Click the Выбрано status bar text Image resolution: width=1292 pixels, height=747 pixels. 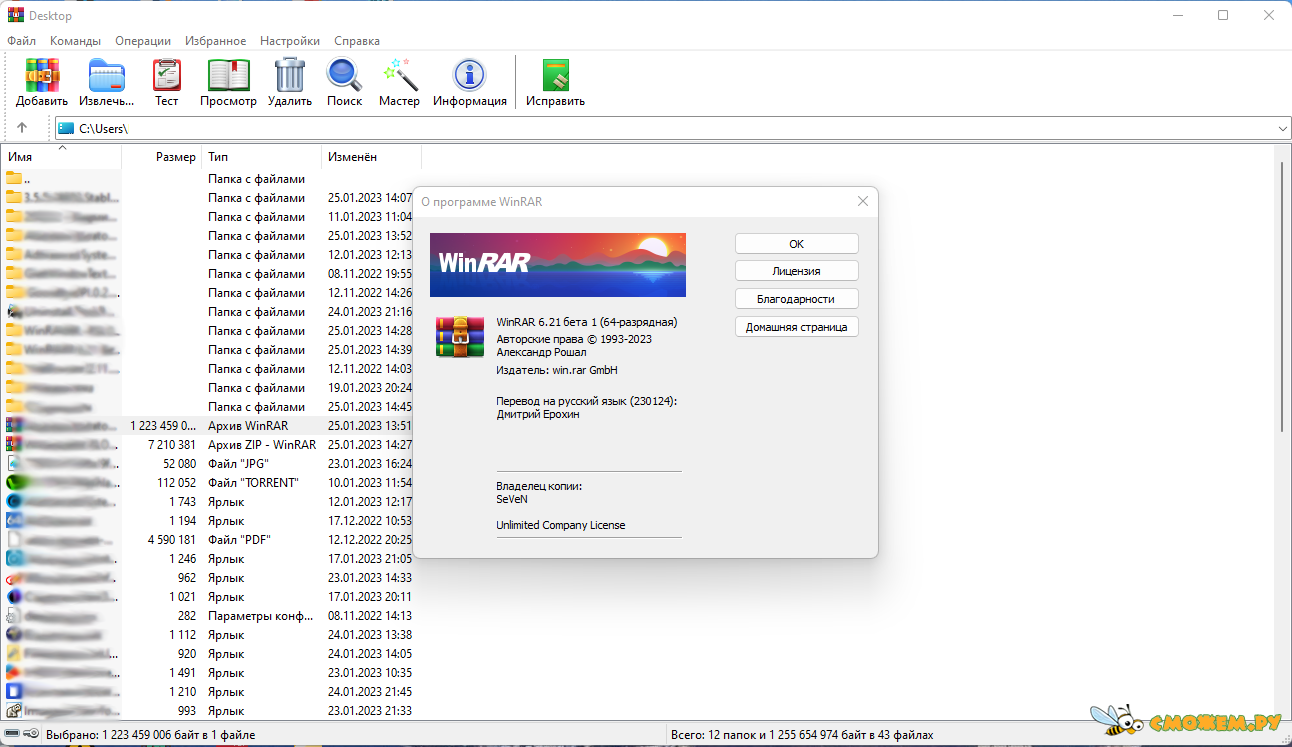point(151,735)
